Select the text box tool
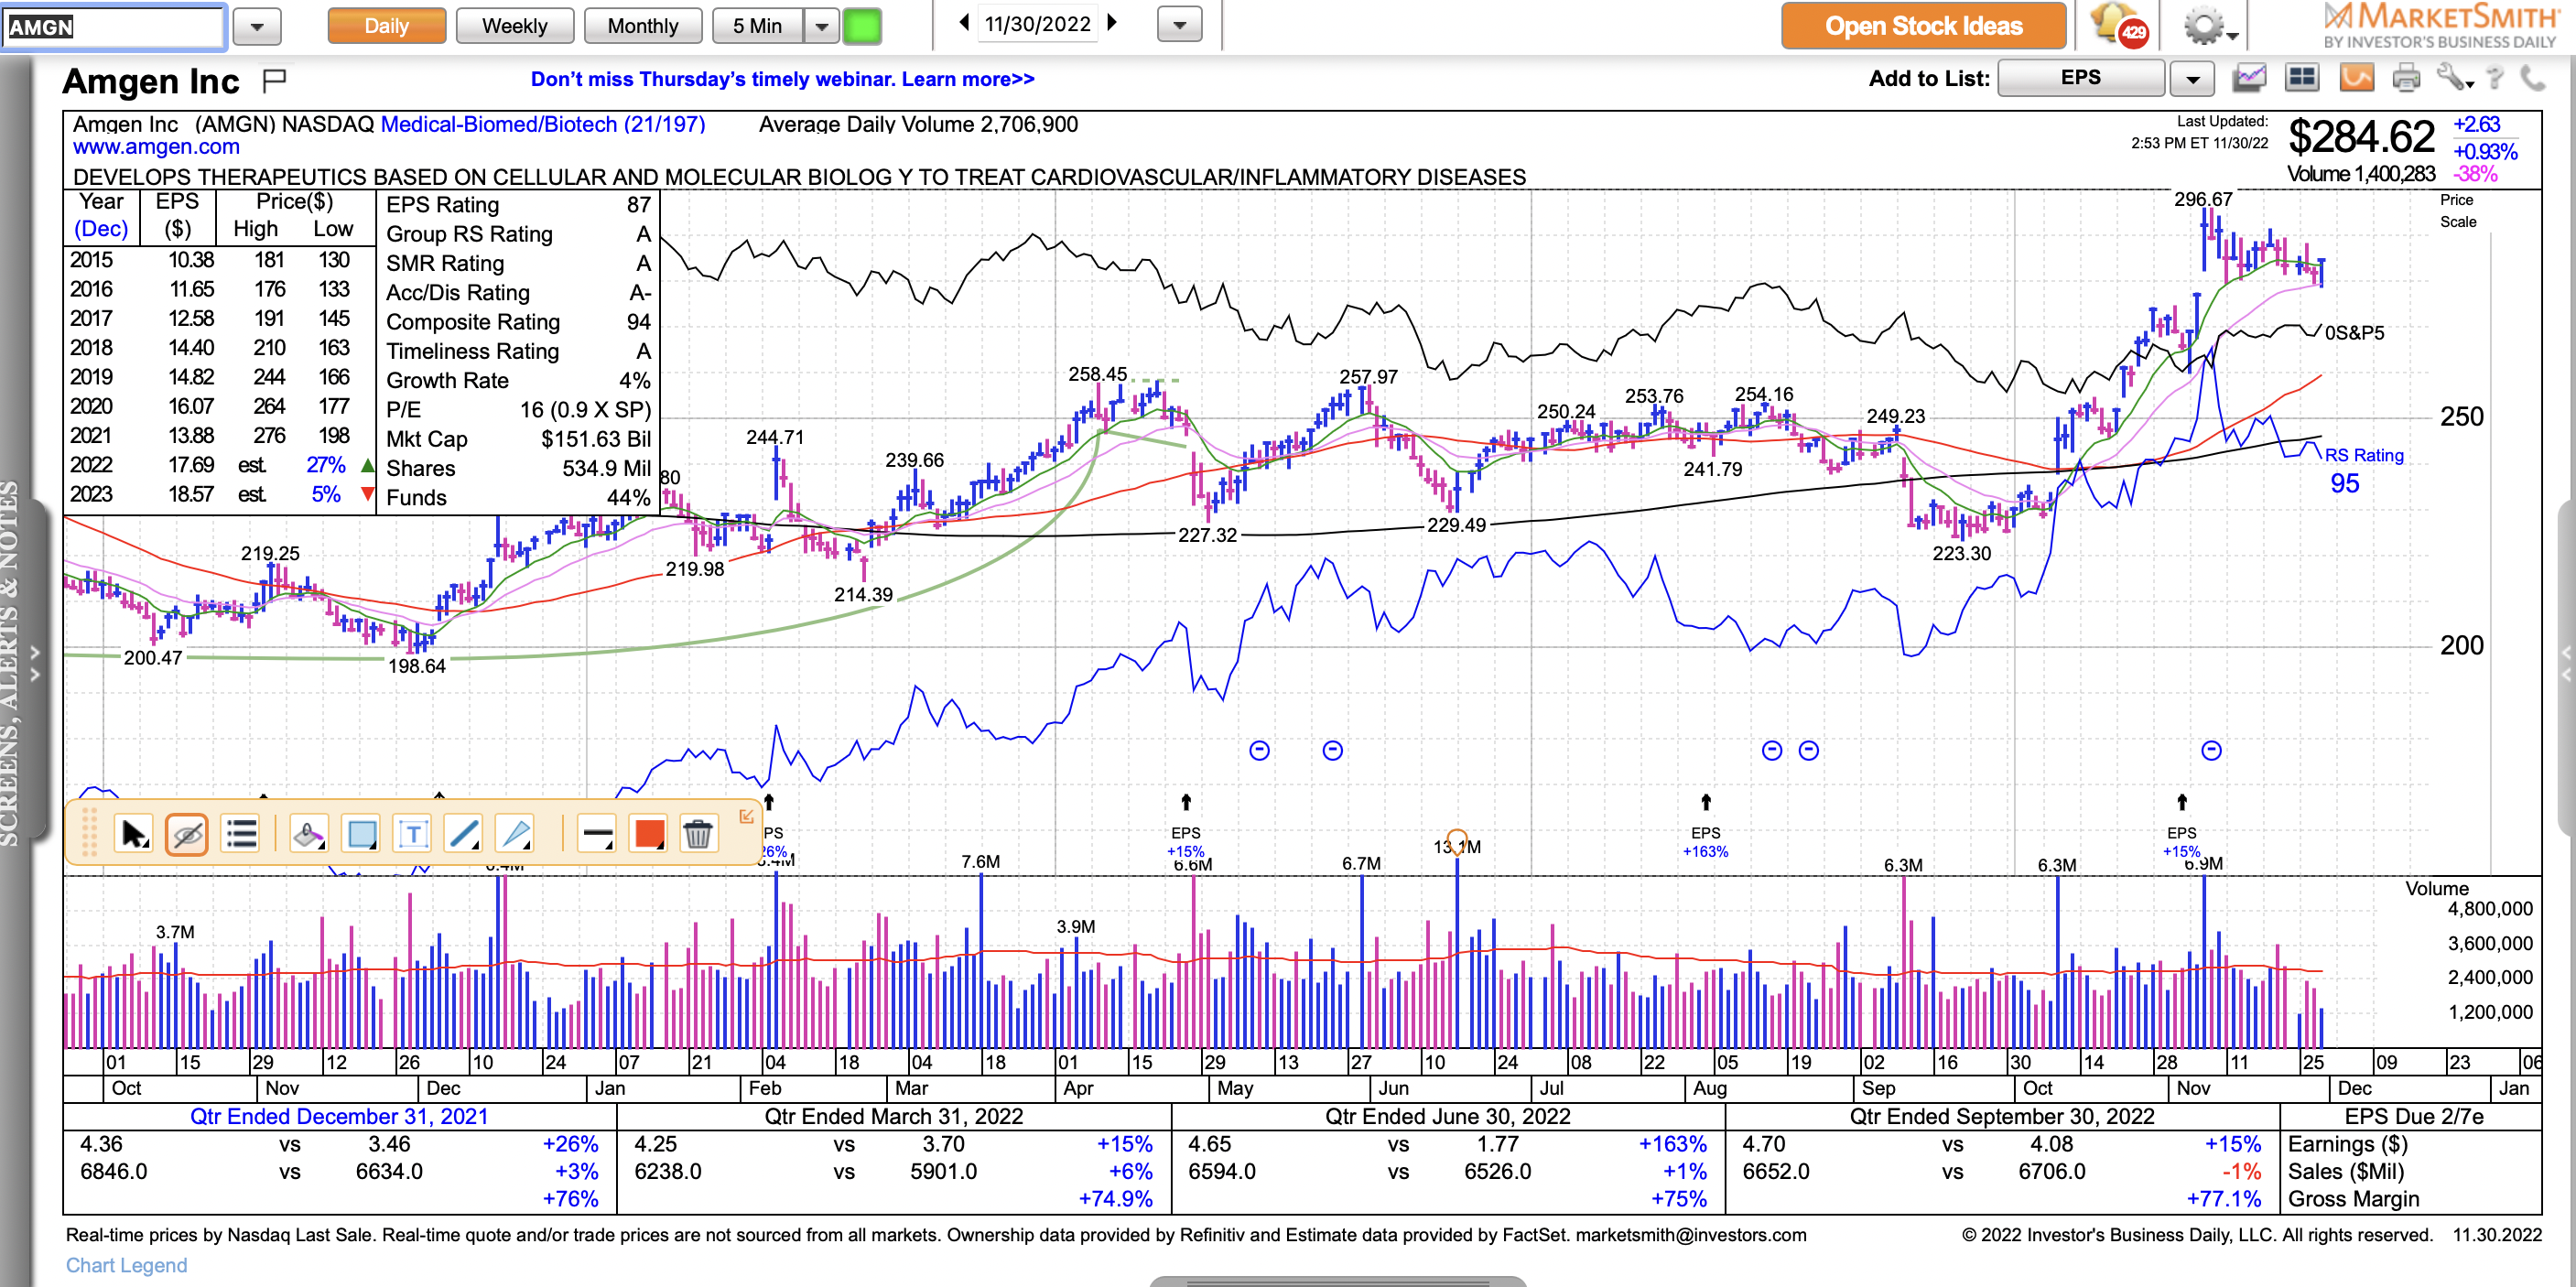The height and width of the screenshot is (1287, 2576). pyautogui.click(x=413, y=833)
